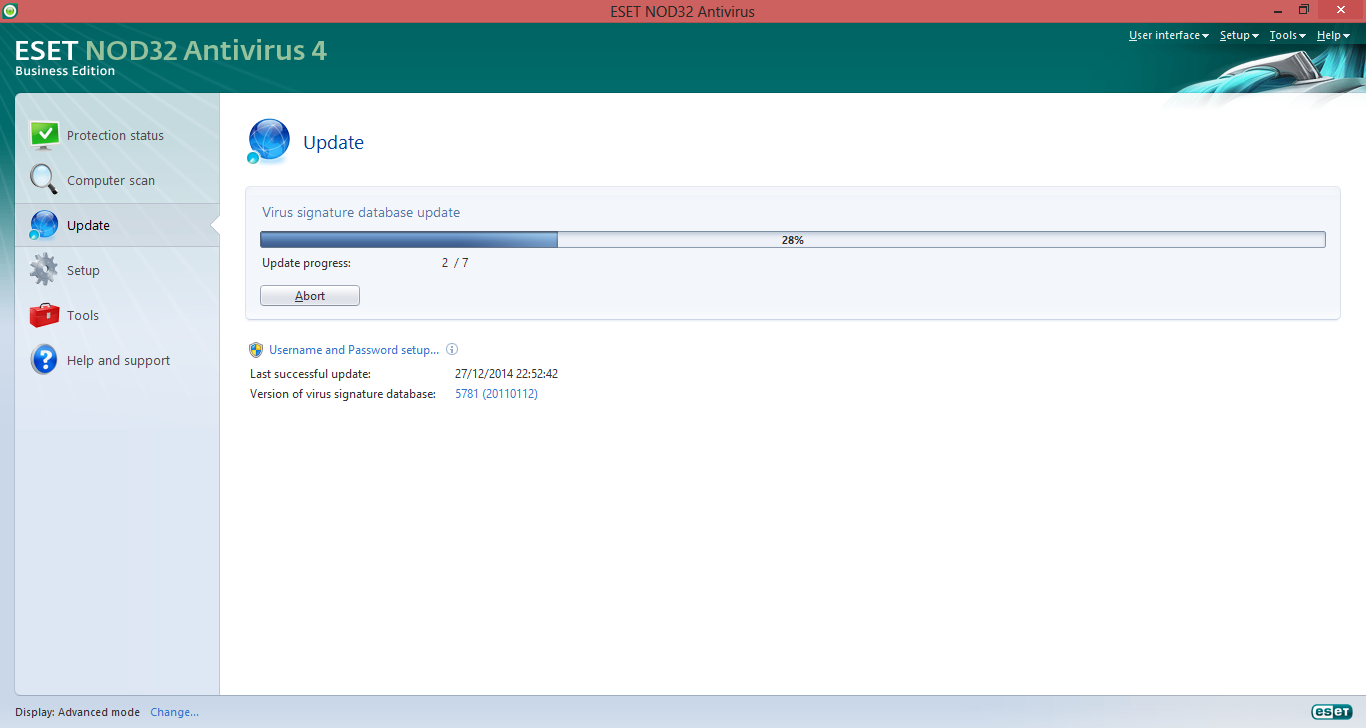
Task: Click the large Update globe header icon
Action: coord(269,141)
